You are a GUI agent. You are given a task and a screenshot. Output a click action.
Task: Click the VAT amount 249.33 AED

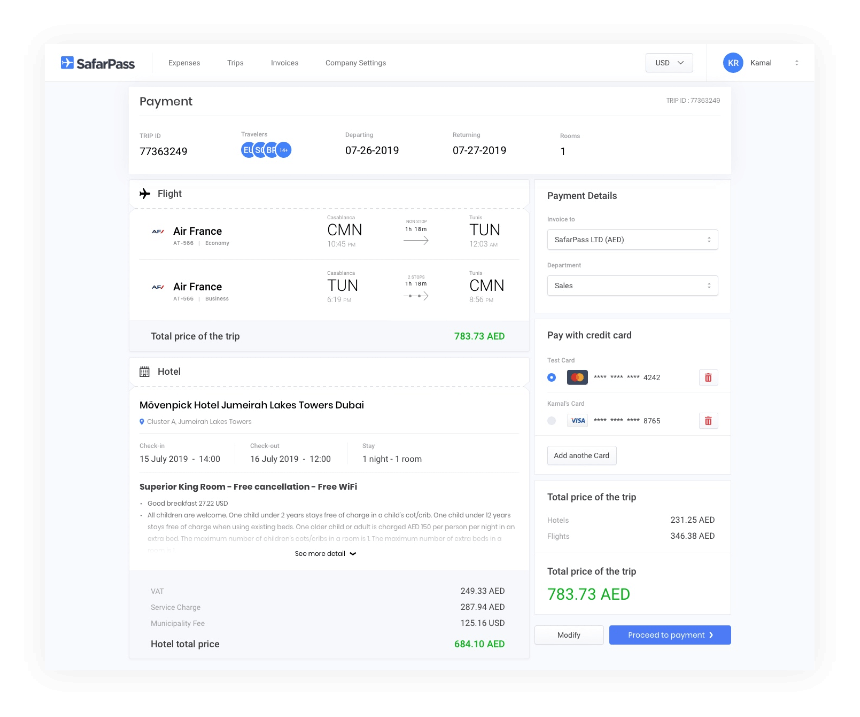[483, 591]
